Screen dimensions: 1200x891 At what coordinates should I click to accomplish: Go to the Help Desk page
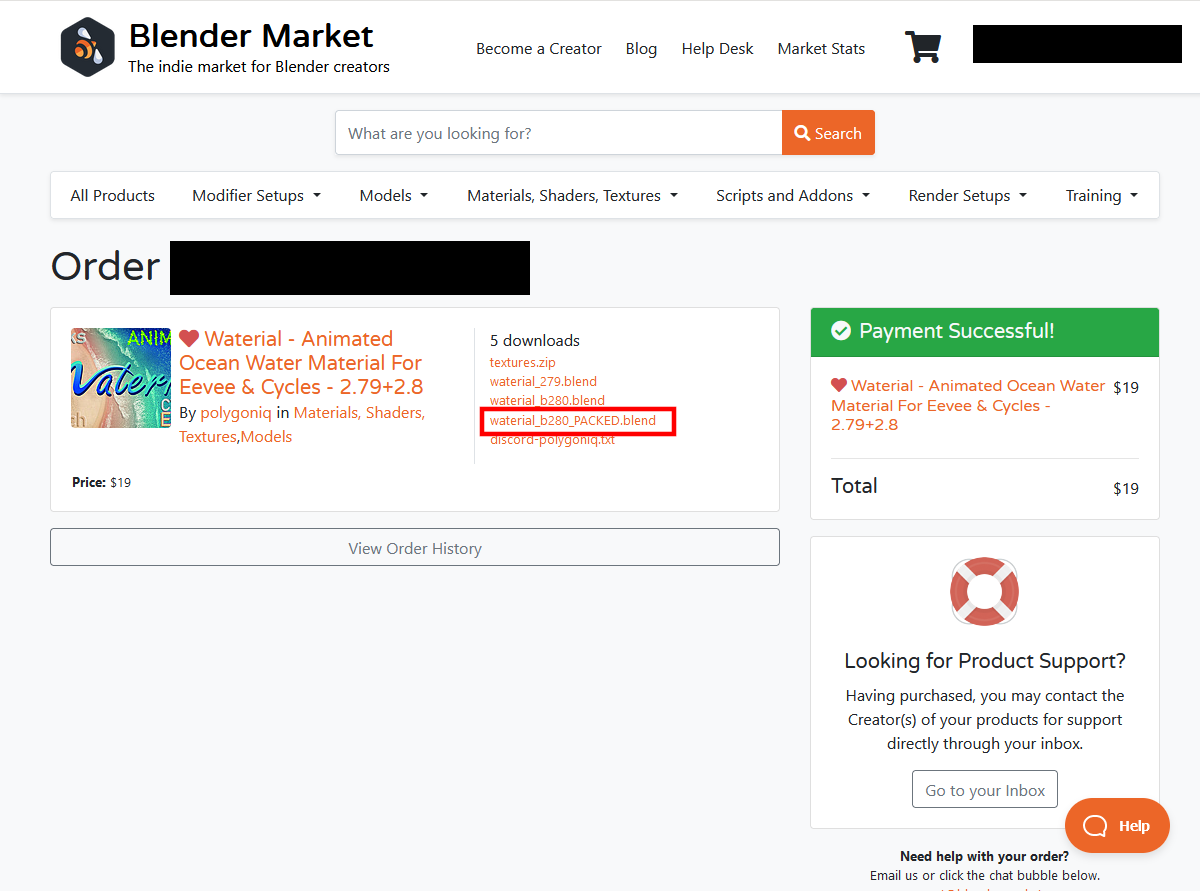[x=717, y=48]
